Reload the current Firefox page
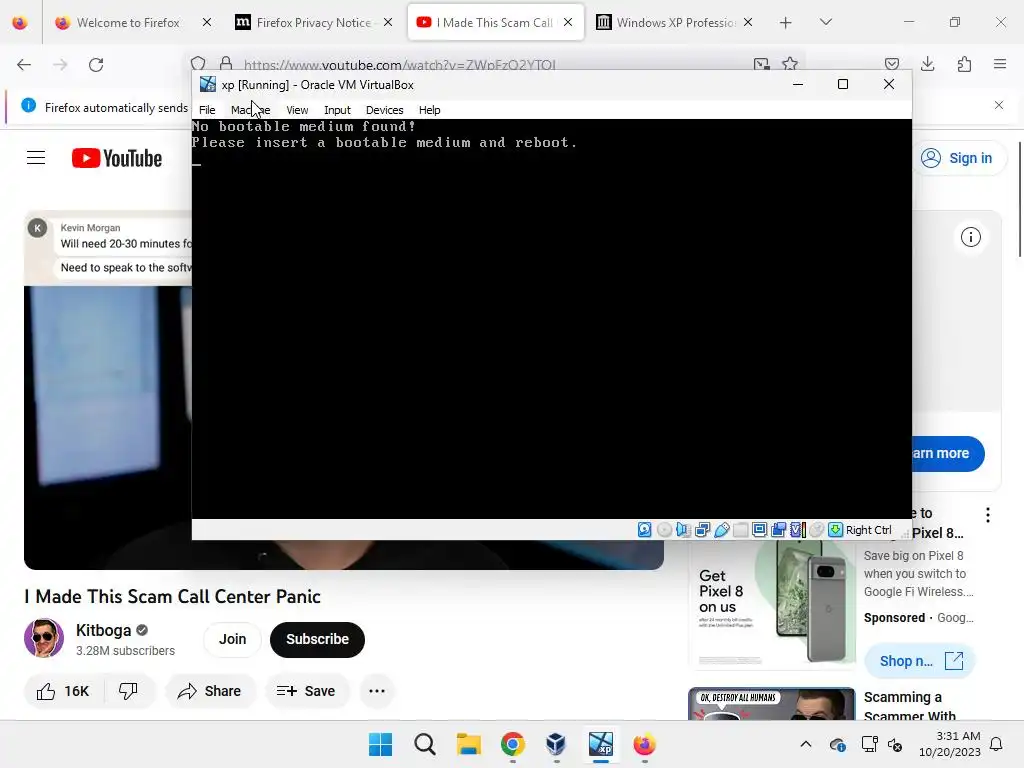Viewport: 1024px width, 768px height. pos(96,64)
